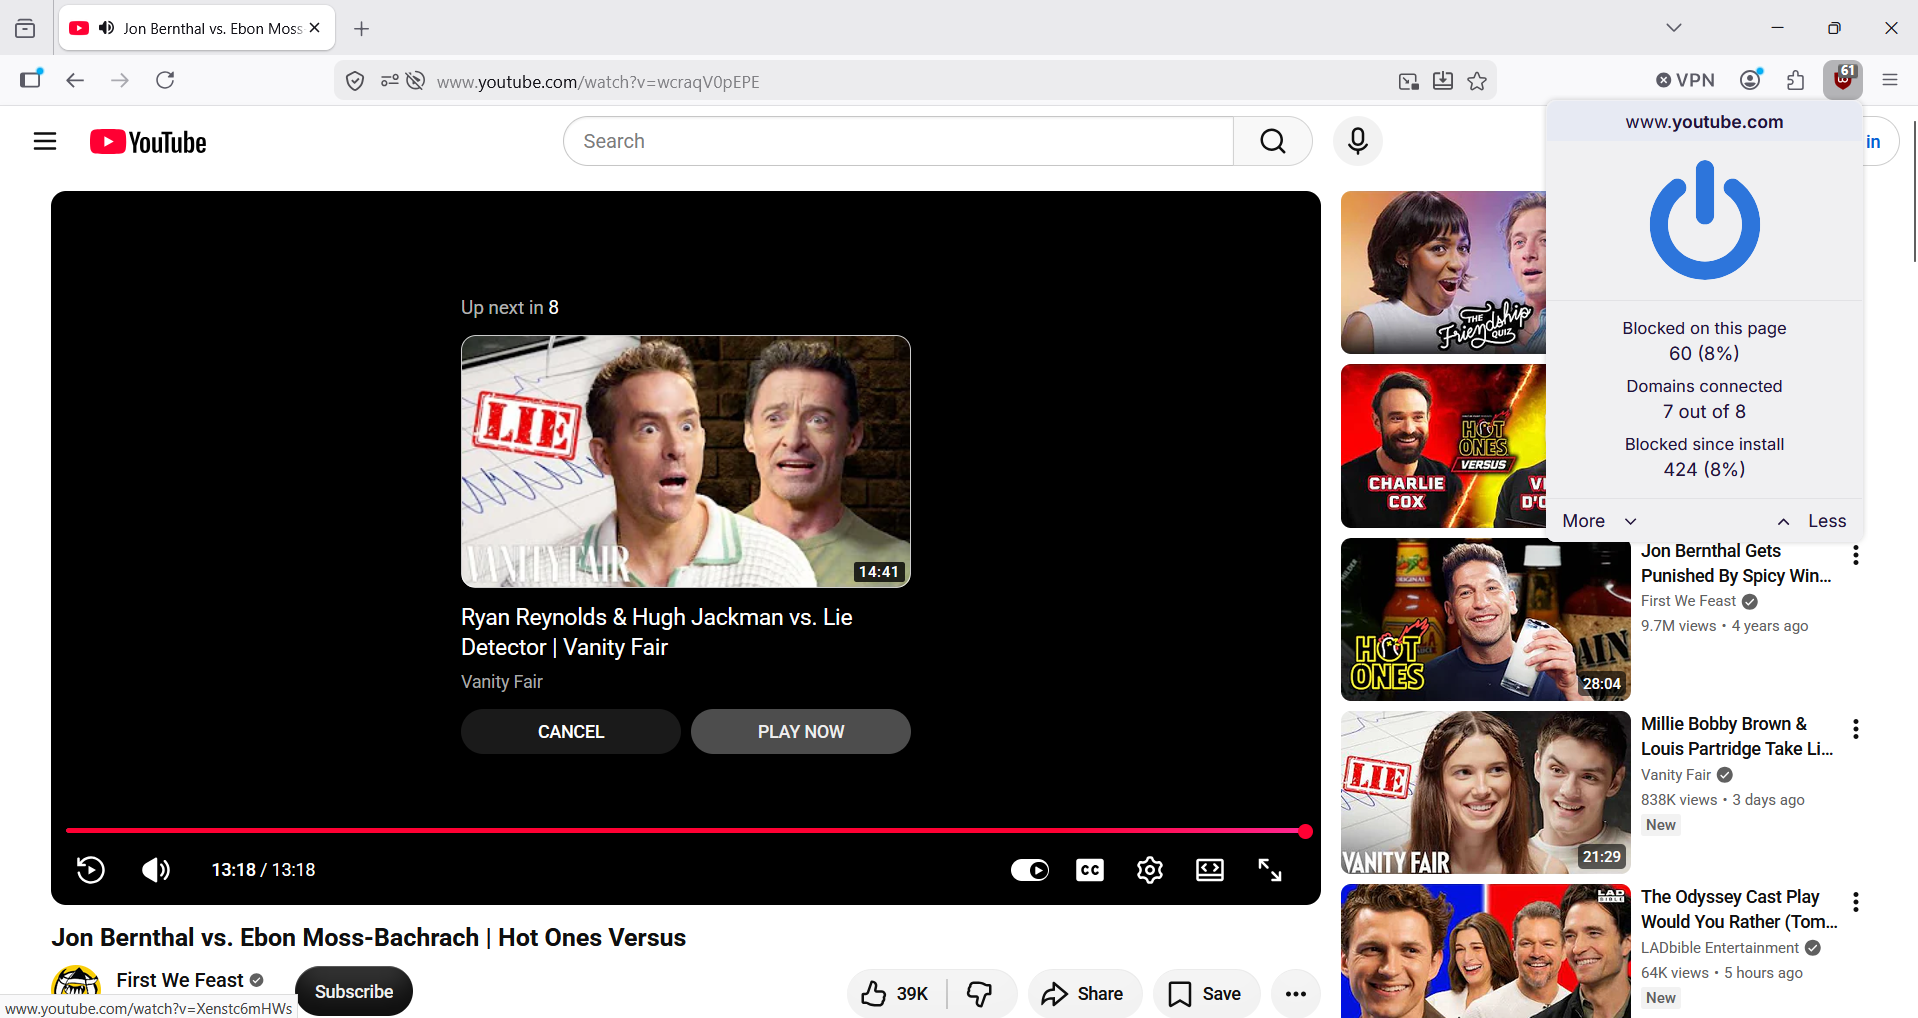Open the Charlie Cox Hot Ones Versus thumbnail
Viewport: 1918px width, 1018px height.
1443,446
